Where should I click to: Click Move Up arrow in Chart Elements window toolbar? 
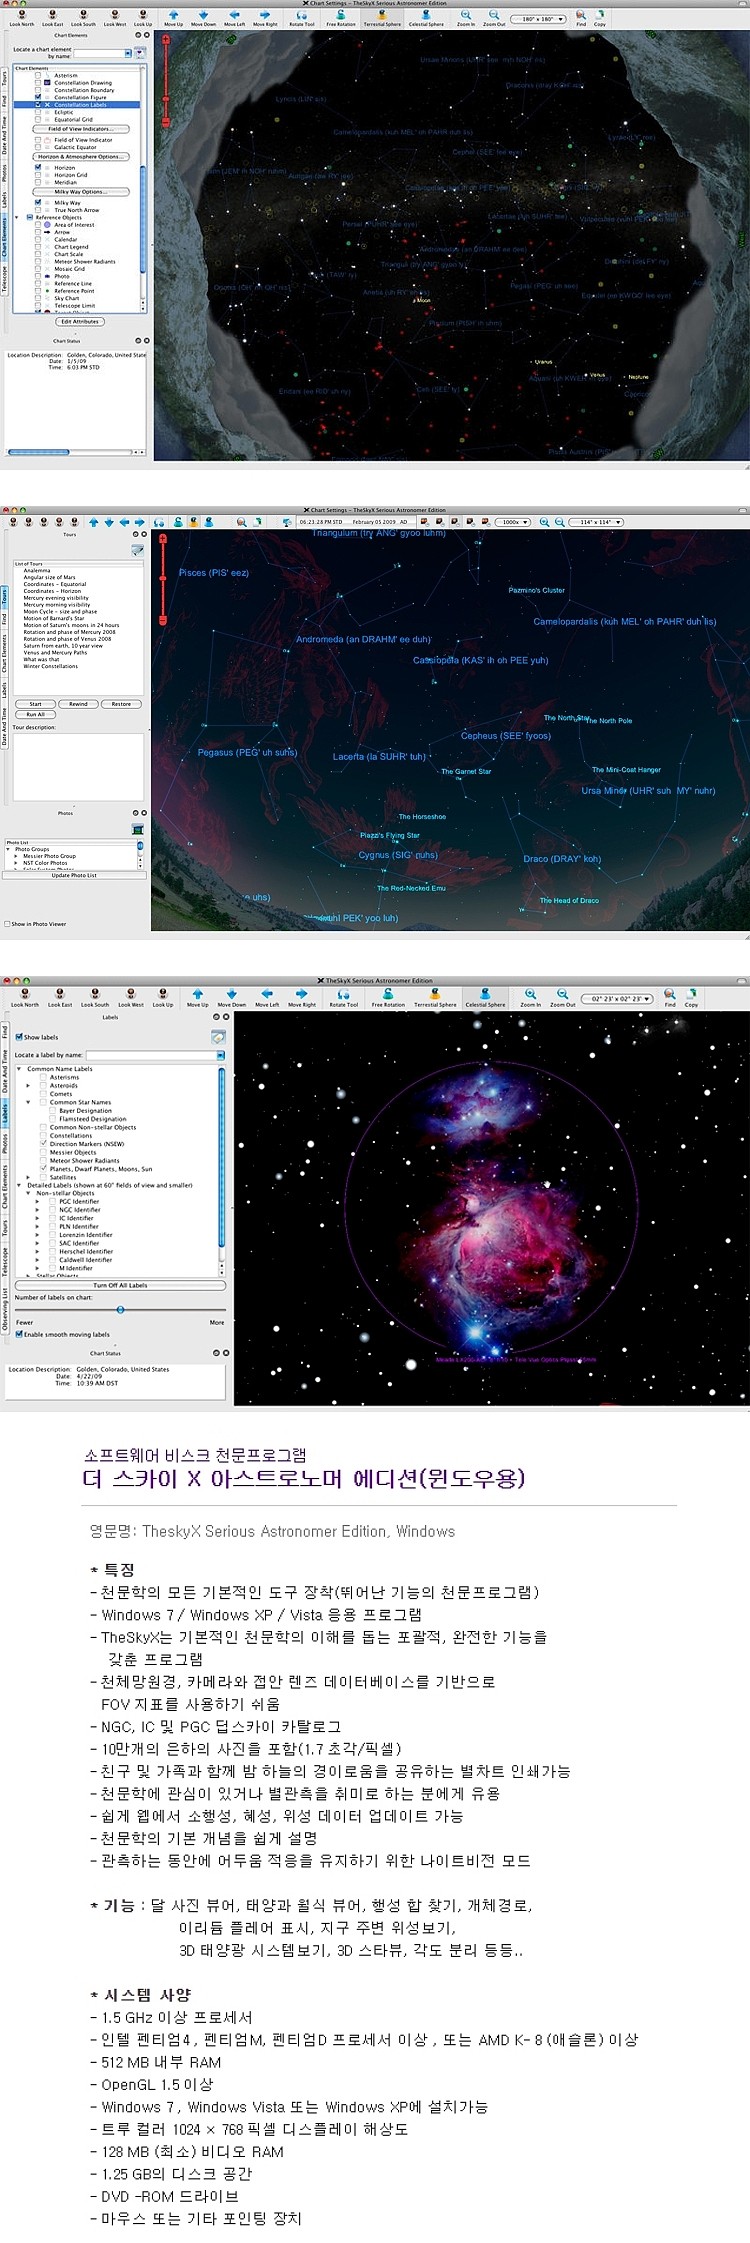tap(174, 18)
